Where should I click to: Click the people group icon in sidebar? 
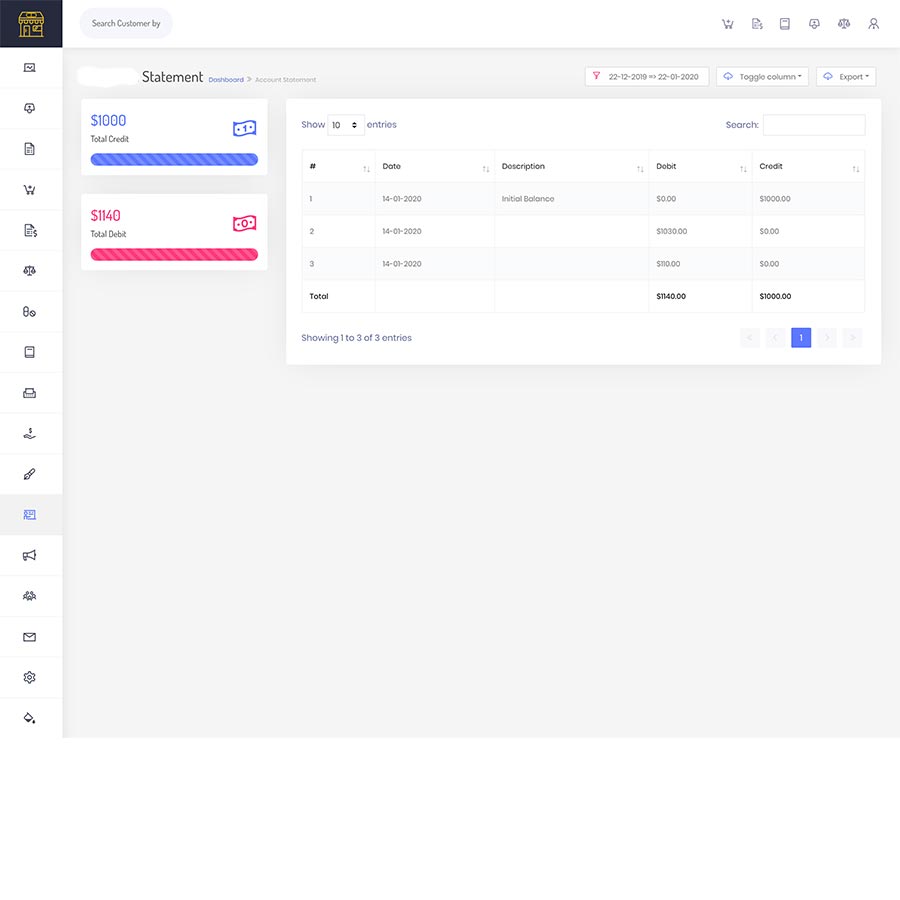pos(30,596)
